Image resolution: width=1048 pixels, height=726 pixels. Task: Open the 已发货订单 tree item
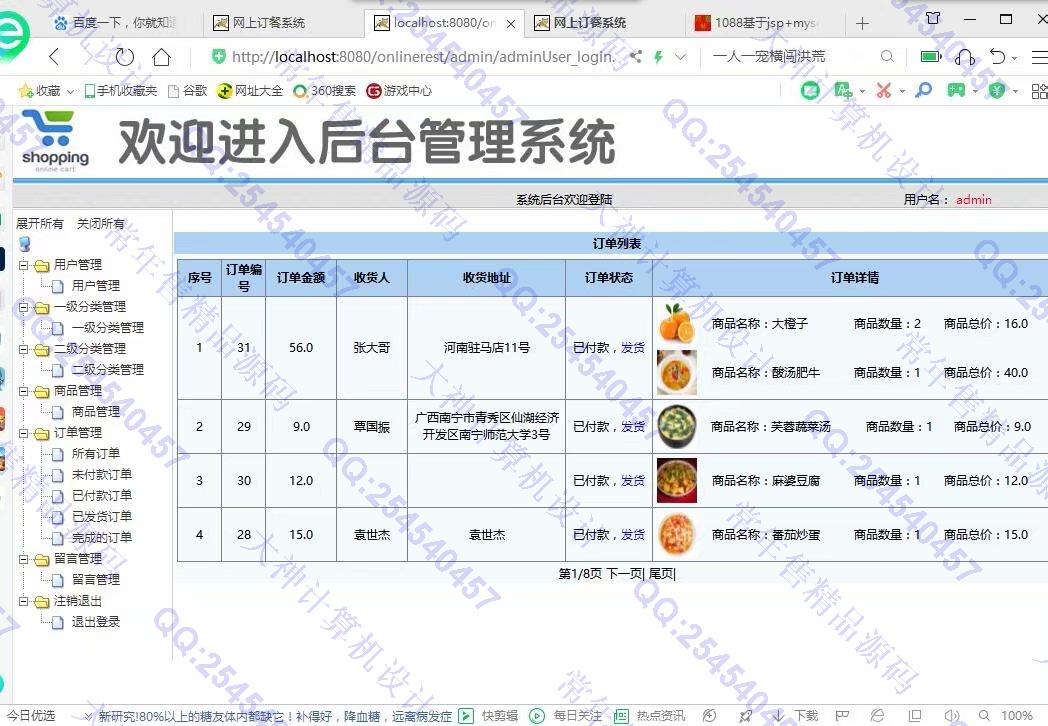pos(102,516)
